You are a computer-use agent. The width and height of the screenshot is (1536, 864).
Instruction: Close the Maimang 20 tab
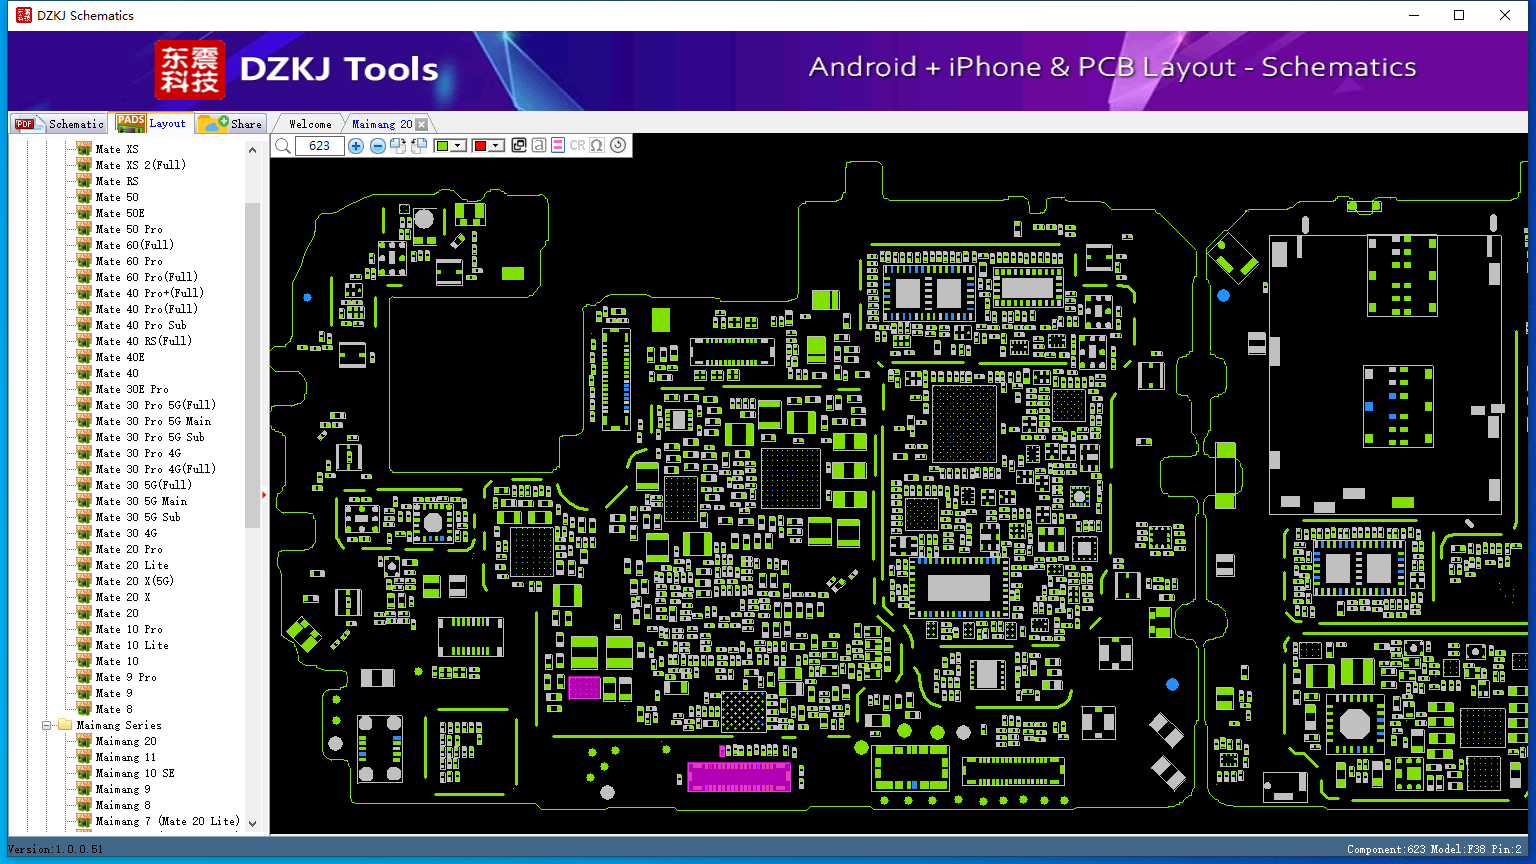[x=422, y=124]
